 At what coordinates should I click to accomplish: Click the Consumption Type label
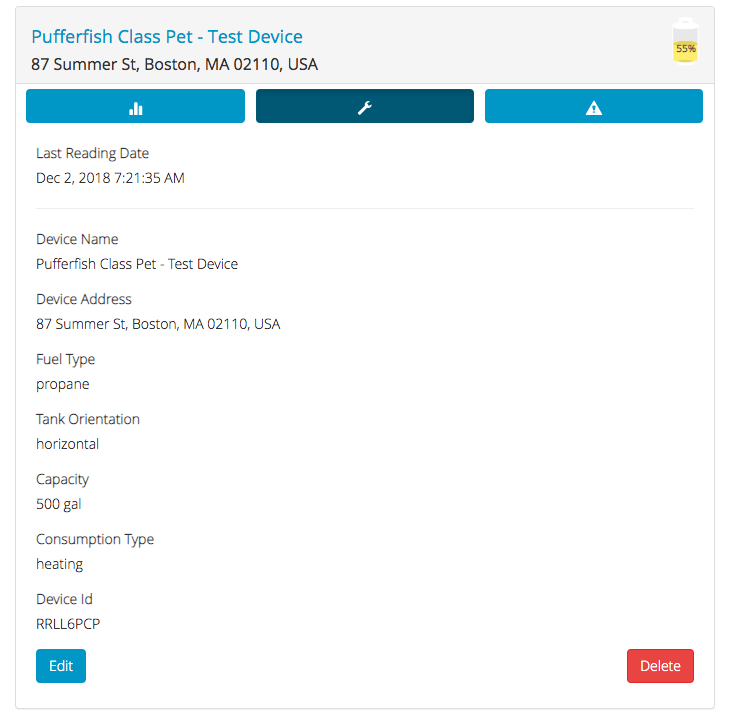pyautogui.click(x=95, y=539)
